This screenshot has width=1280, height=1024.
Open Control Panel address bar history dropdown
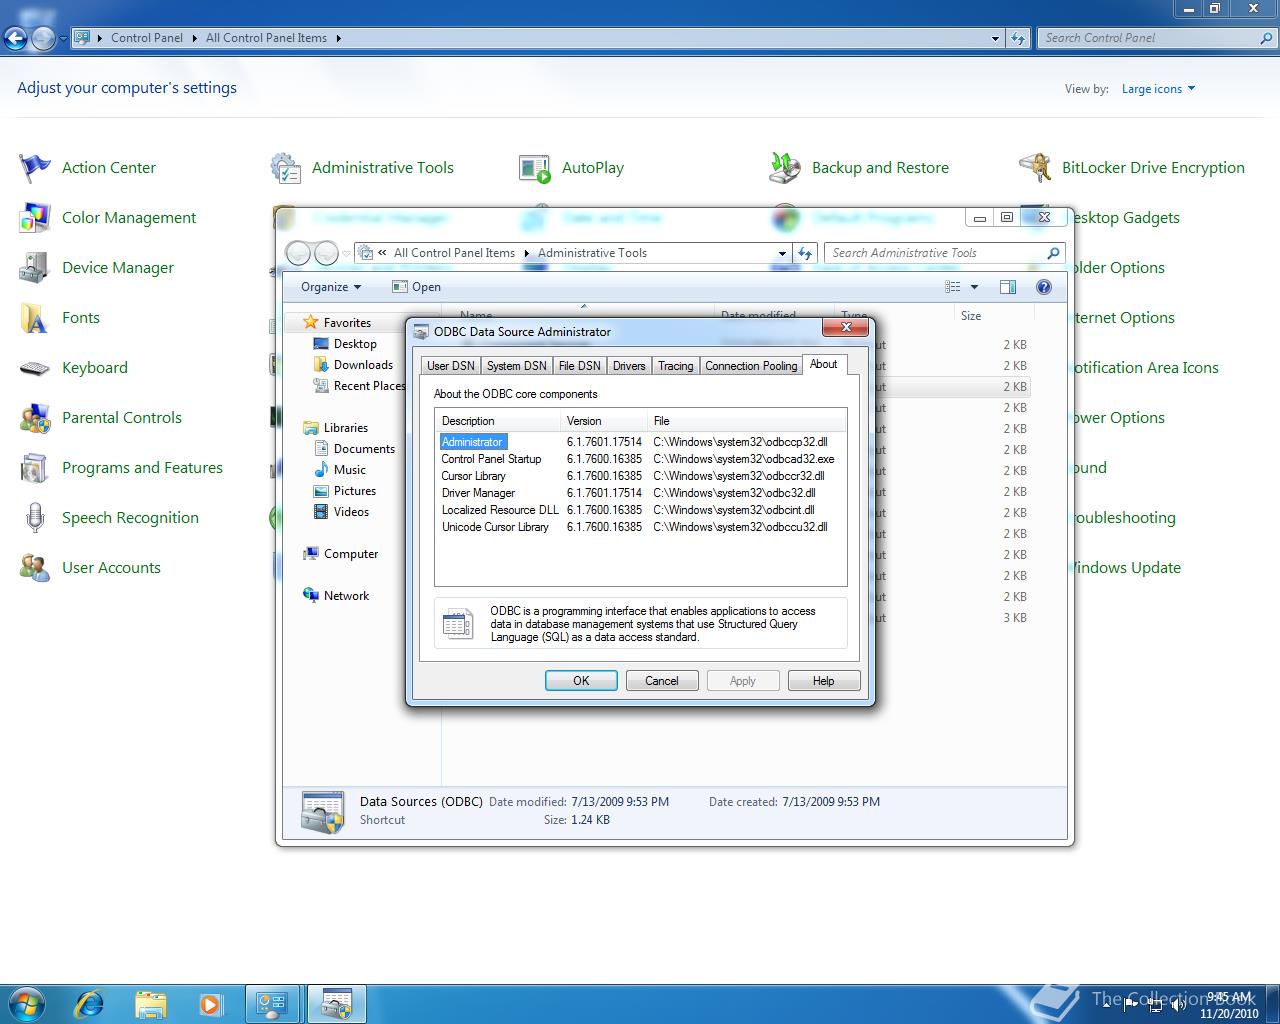995,39
